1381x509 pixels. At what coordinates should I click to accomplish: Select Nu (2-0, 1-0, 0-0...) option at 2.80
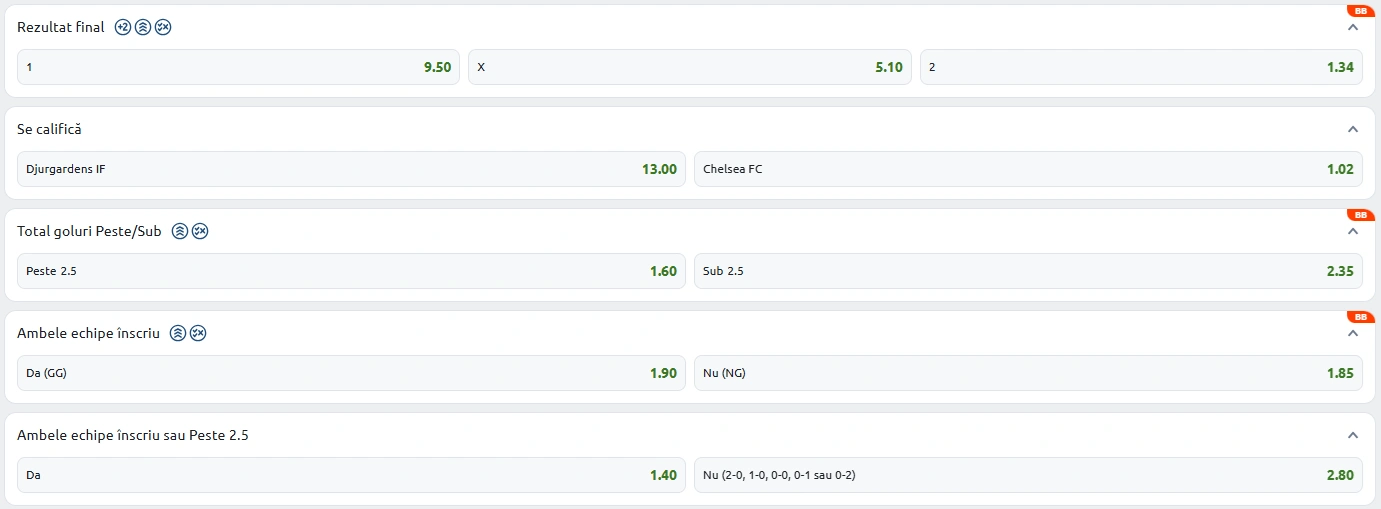(1027, 475)
